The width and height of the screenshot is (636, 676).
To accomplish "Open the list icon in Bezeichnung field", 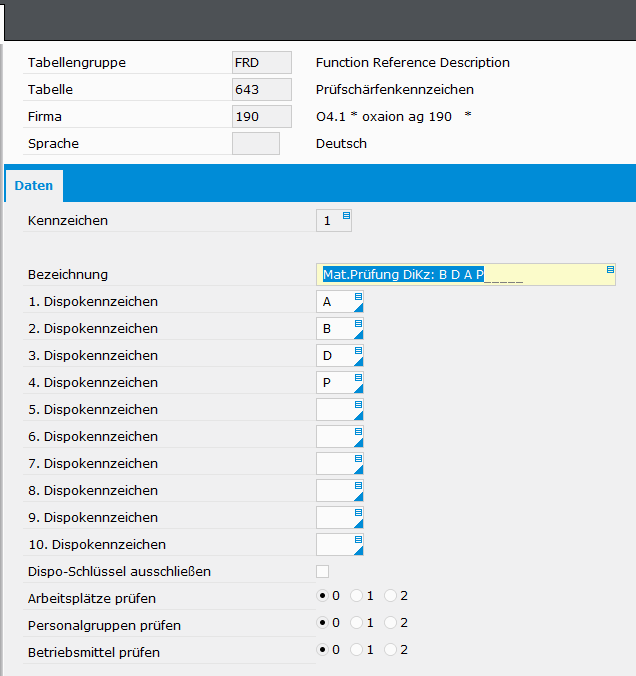I will click(610, 269).
